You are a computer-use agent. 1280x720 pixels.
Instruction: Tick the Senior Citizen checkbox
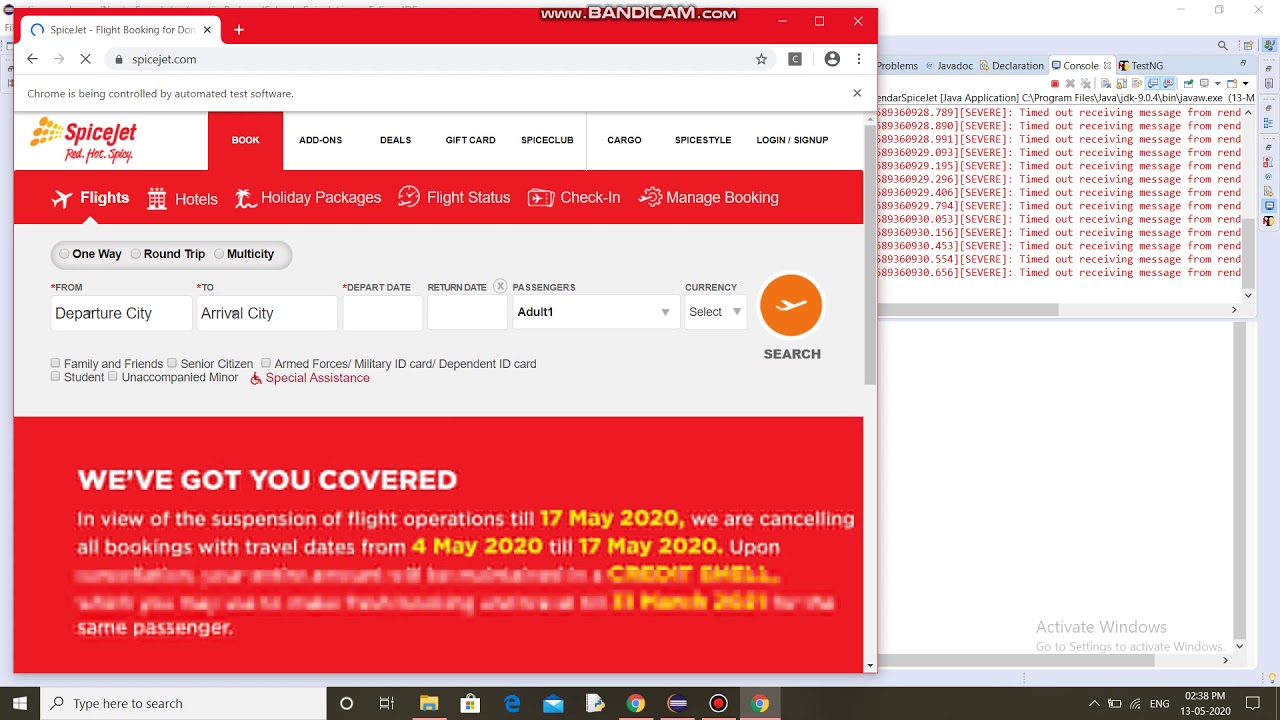[x=172, y=363]
